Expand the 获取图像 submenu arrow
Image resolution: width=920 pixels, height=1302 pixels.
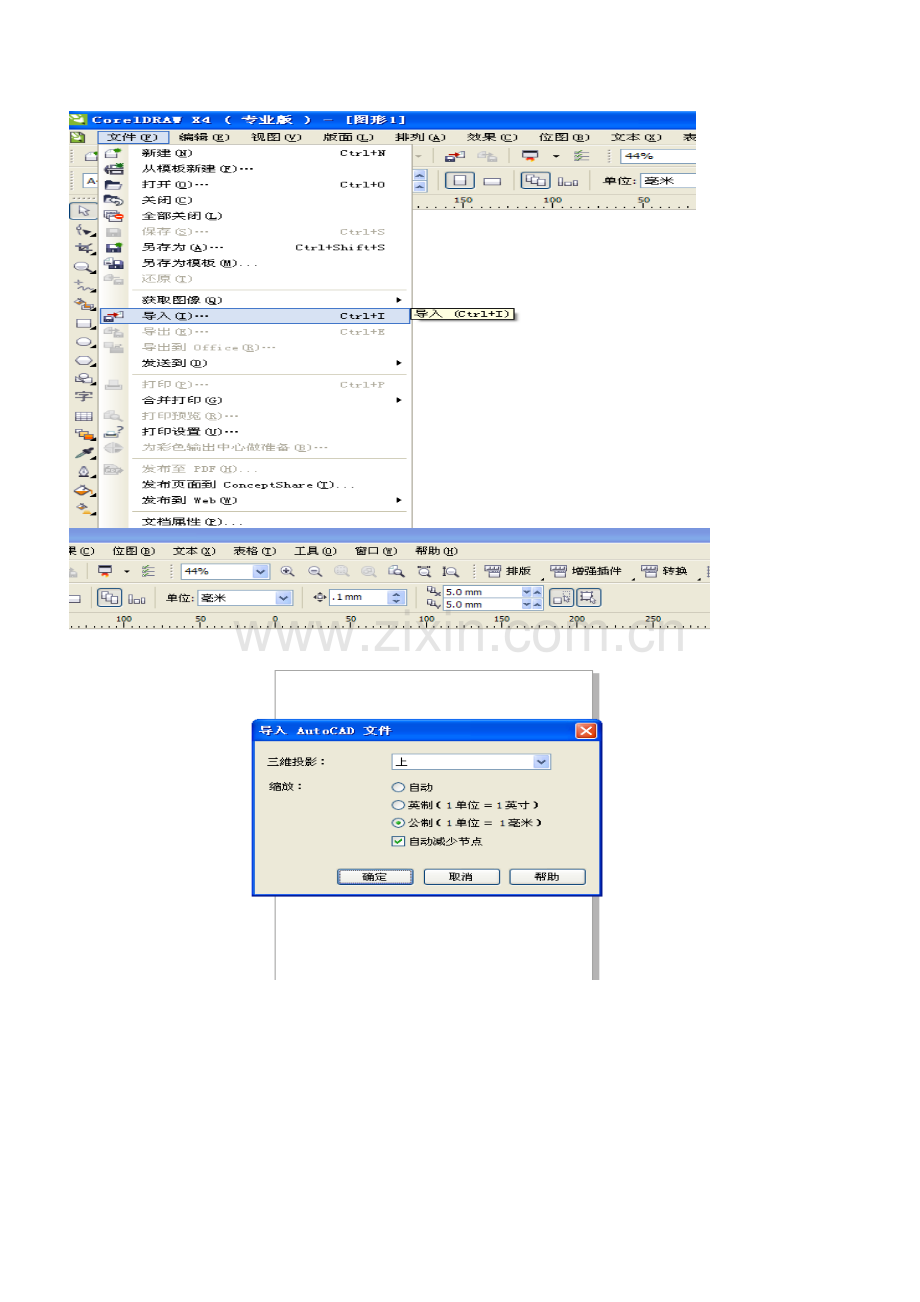pos(399,300)
